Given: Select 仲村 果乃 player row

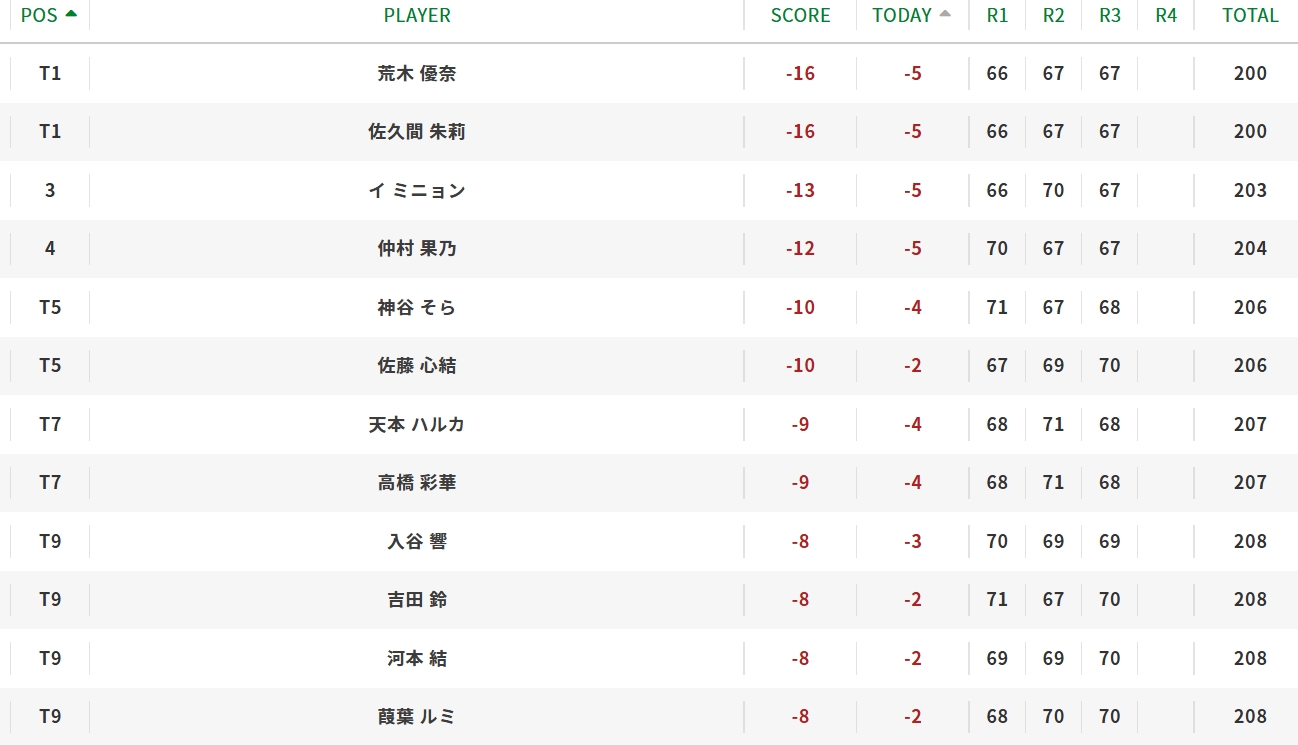Looking at the screenshot, I should [649, 249].
